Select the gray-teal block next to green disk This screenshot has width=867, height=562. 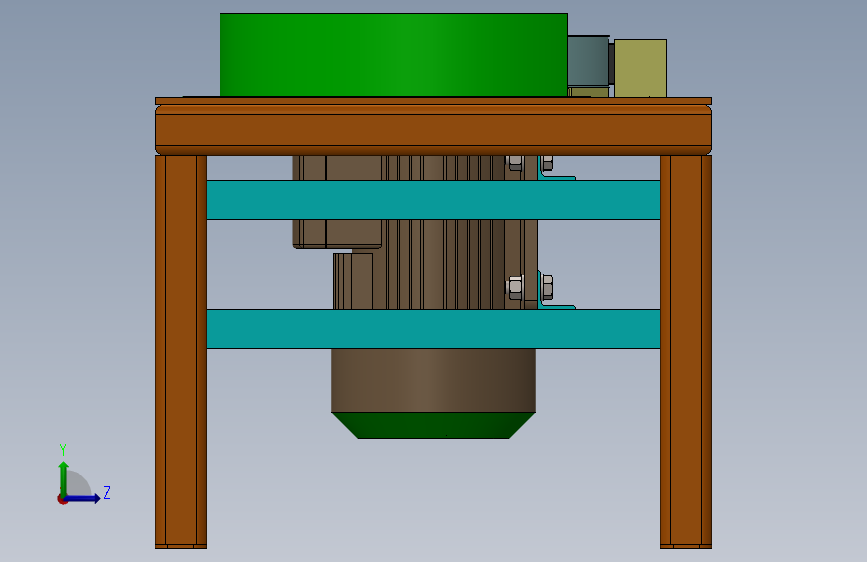point(588,61)
